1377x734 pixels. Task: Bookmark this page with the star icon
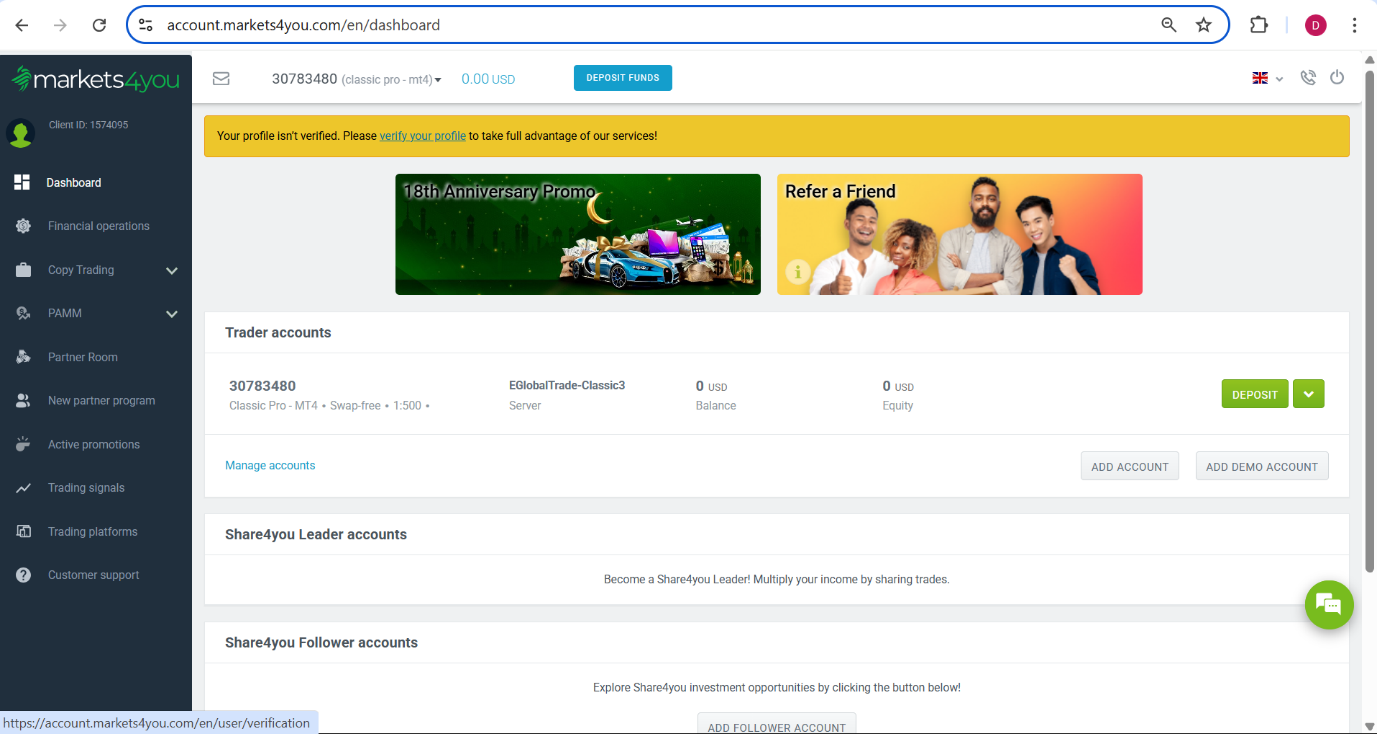(x=1204, y=25)
